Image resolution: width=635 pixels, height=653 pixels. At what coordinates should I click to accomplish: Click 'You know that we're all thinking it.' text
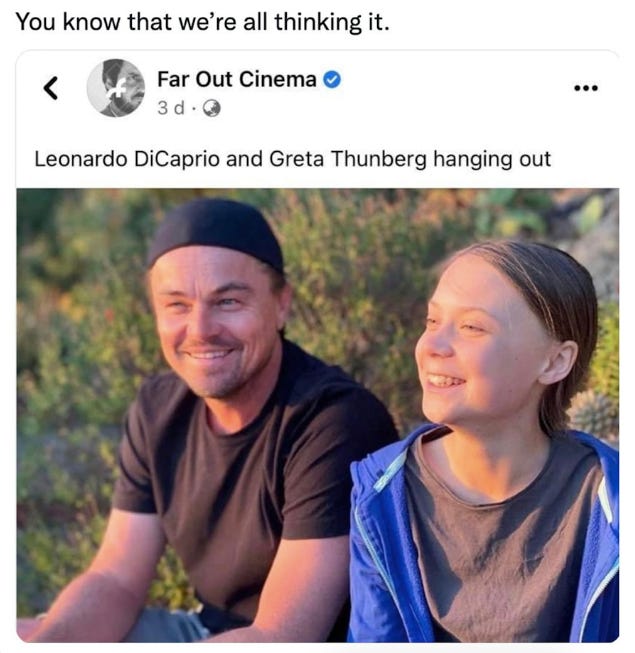(203, 22)
